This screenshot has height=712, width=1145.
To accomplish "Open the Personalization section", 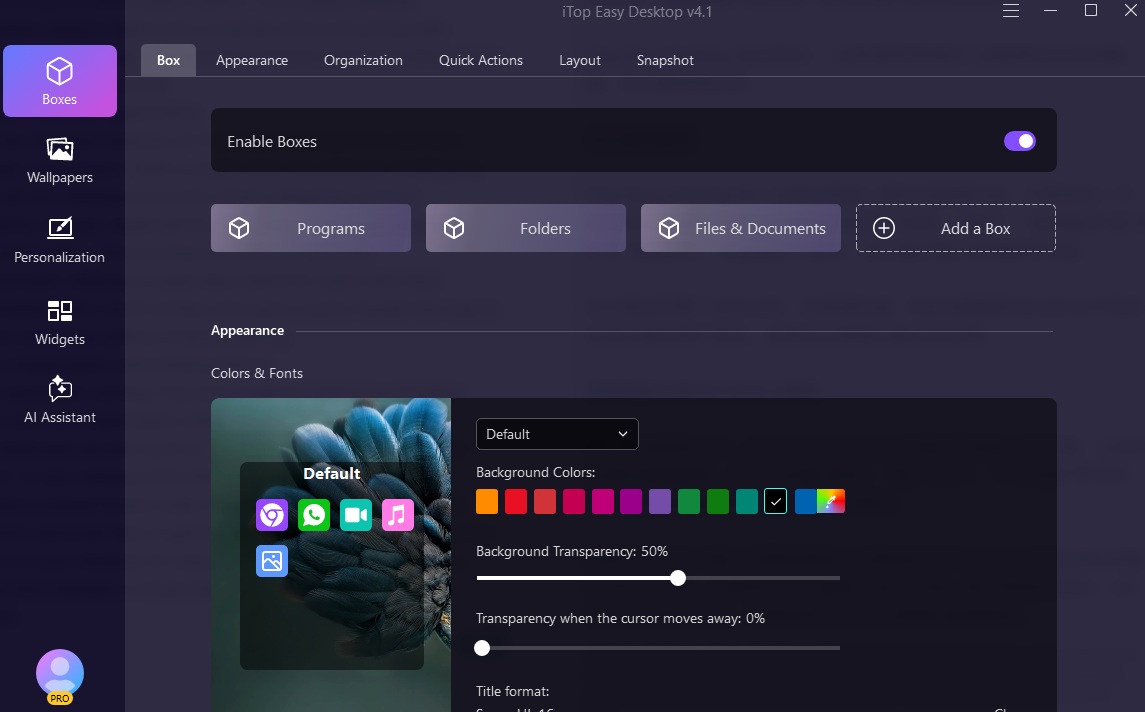I will point(59,240).
